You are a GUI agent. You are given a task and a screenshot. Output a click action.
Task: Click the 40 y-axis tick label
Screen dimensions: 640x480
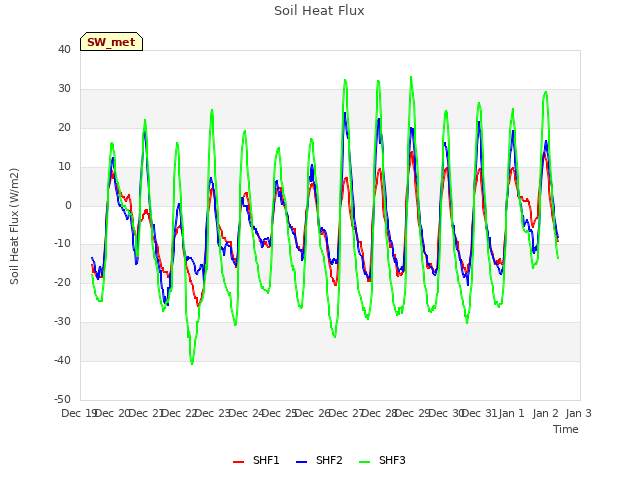(64, 50)
